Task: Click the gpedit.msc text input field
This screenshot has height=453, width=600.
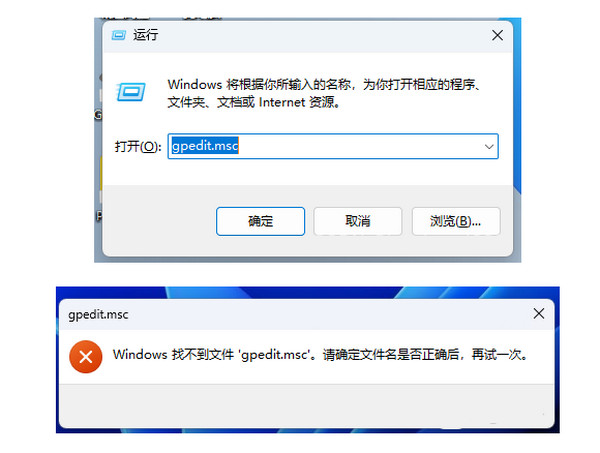Action: click(333, 146)
